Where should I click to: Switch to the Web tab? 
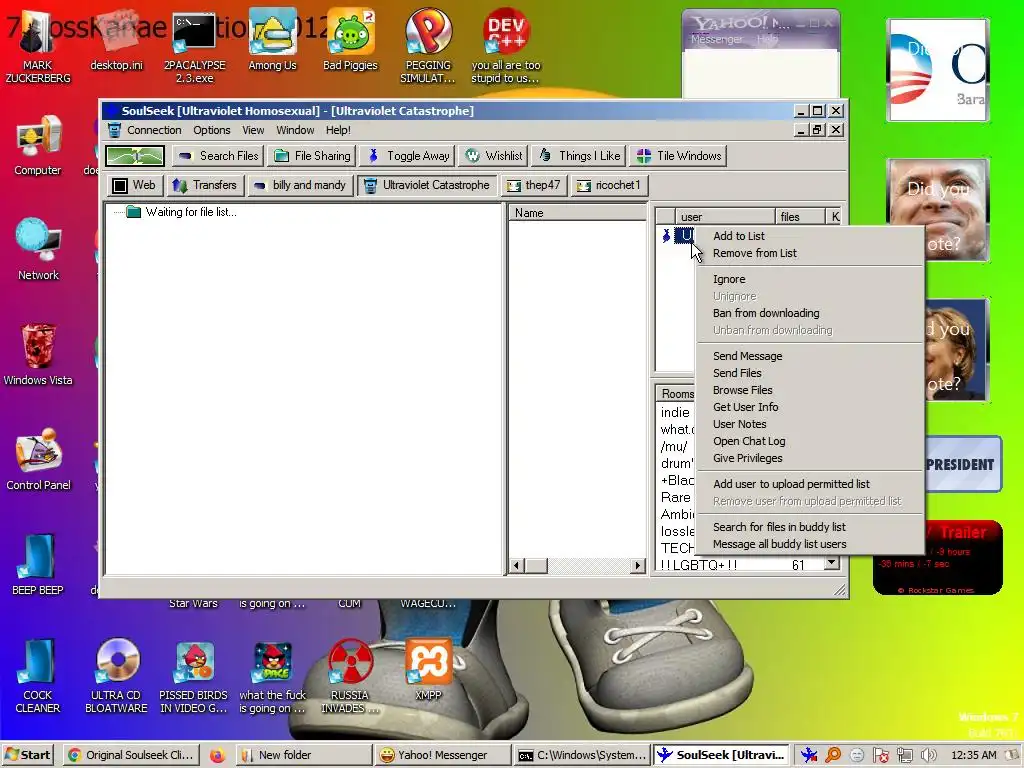pos(135,185)
